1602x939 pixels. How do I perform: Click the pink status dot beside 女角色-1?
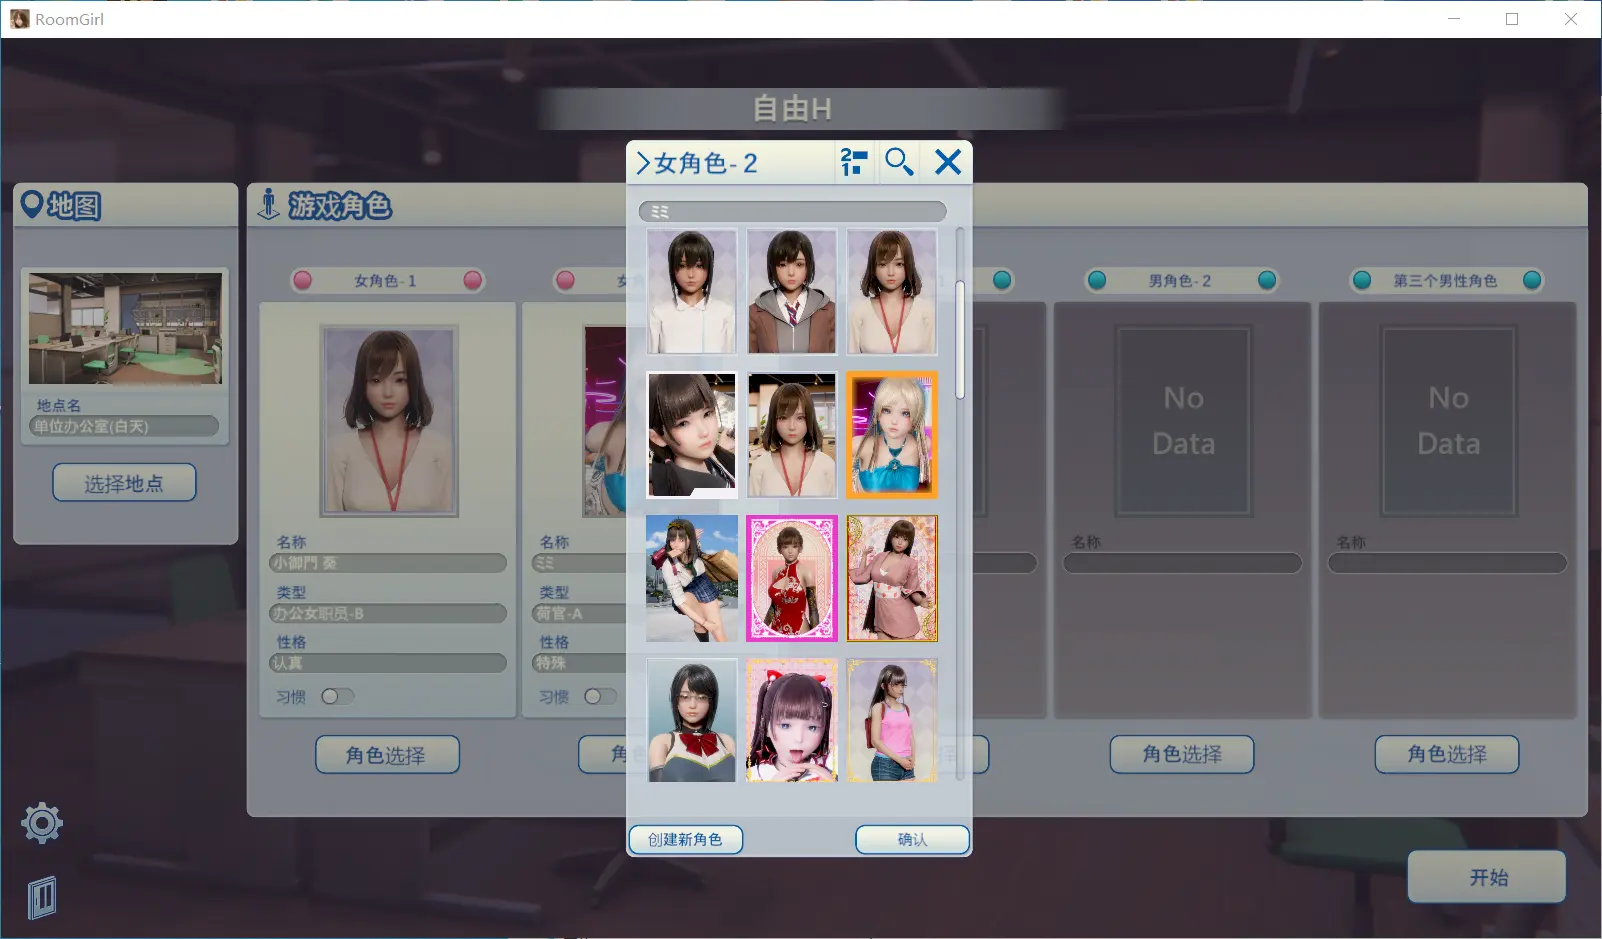click(302, 280)
